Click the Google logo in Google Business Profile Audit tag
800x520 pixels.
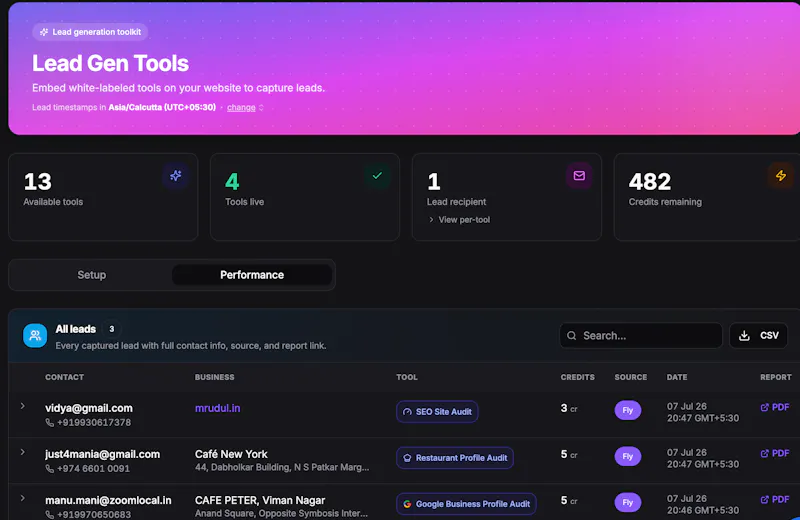[x=407, y=504]
